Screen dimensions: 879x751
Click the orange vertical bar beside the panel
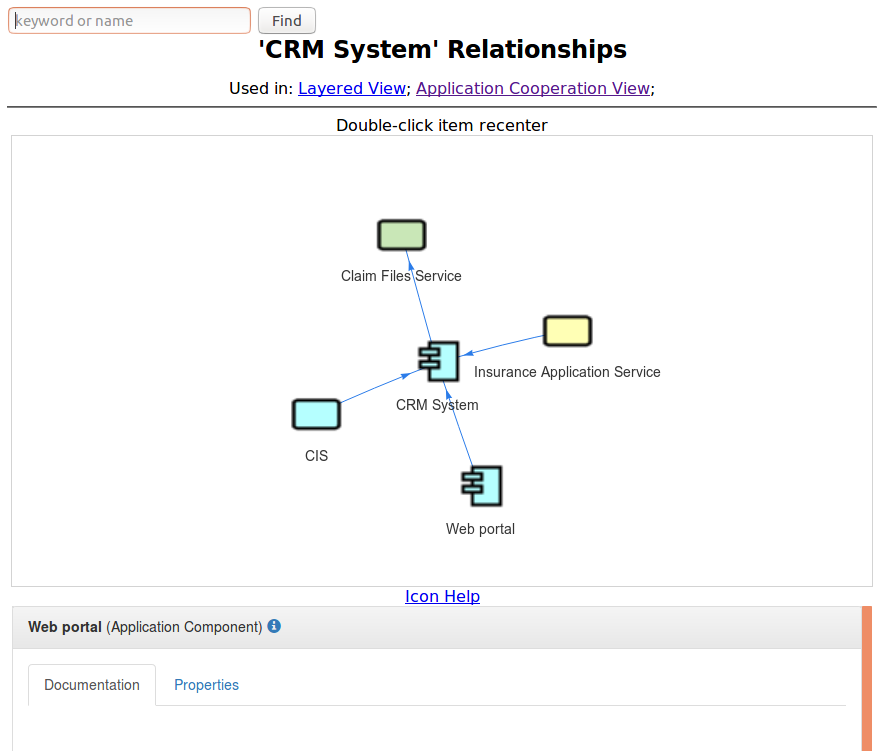tap(867, 678)
